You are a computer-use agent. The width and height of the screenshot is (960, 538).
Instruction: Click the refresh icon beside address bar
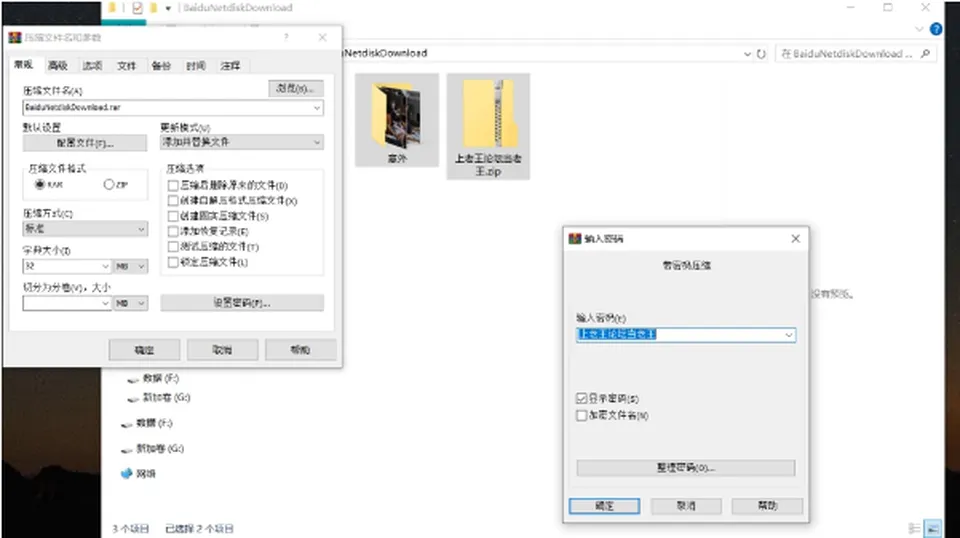[761, 54]
